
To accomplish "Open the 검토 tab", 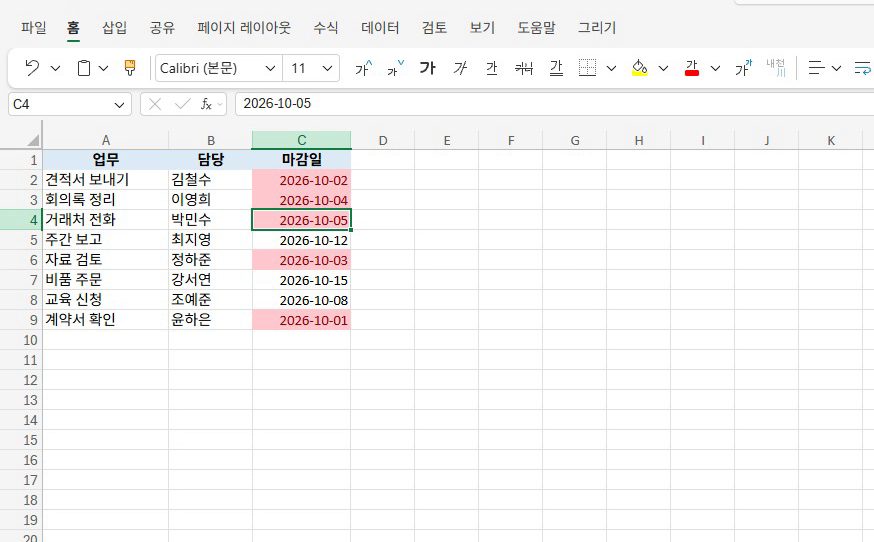I will coord(434,27).
